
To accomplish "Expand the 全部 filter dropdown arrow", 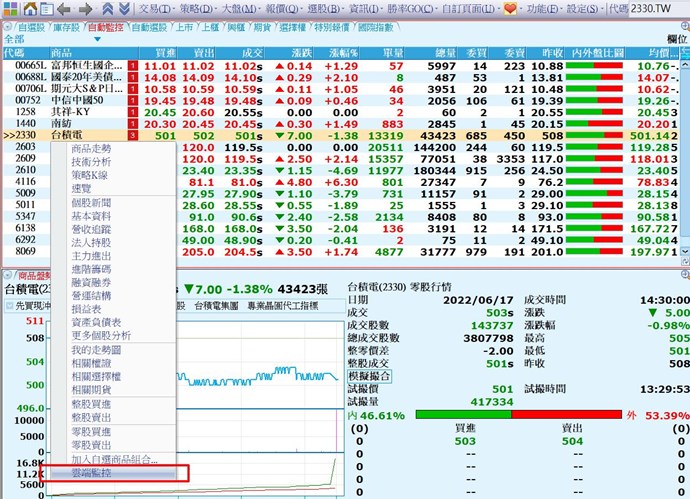I will pyautogui.click(x=97, y=39).
